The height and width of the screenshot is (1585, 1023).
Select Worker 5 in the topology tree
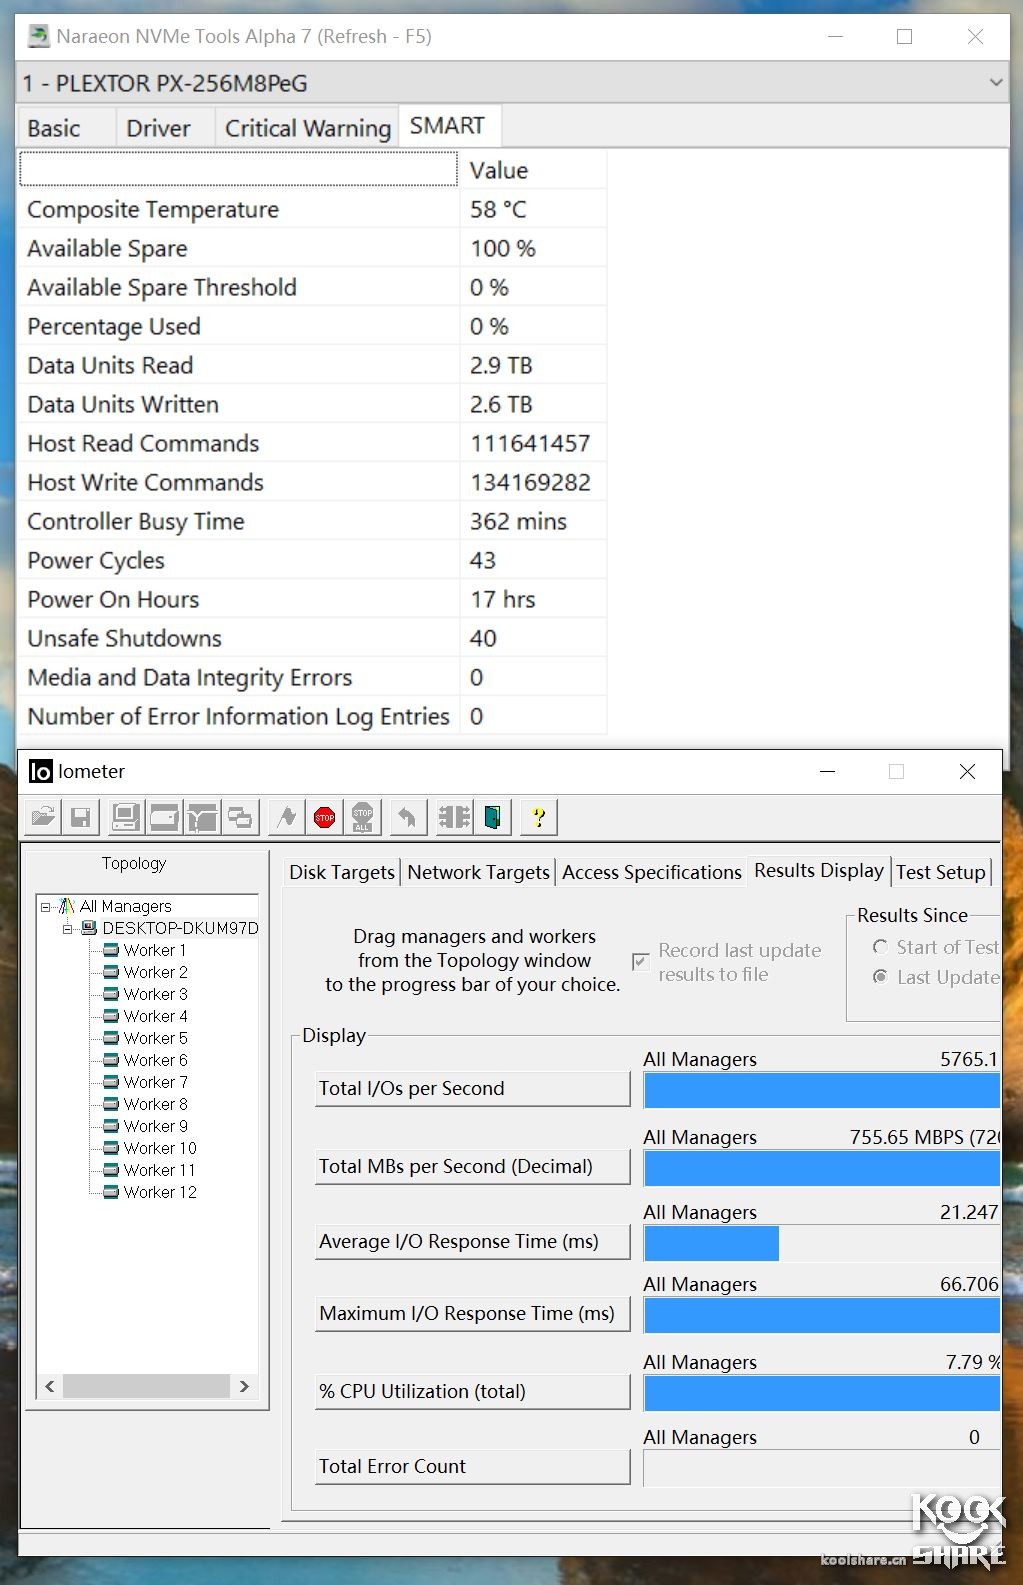pos(155,1038)
